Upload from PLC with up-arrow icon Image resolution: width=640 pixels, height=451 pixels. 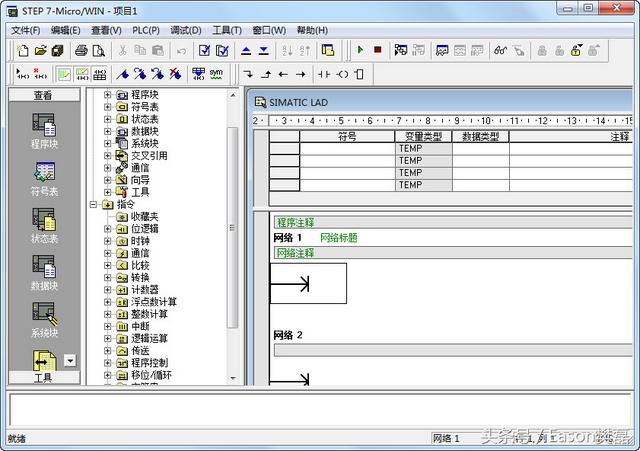coord(246,51)
